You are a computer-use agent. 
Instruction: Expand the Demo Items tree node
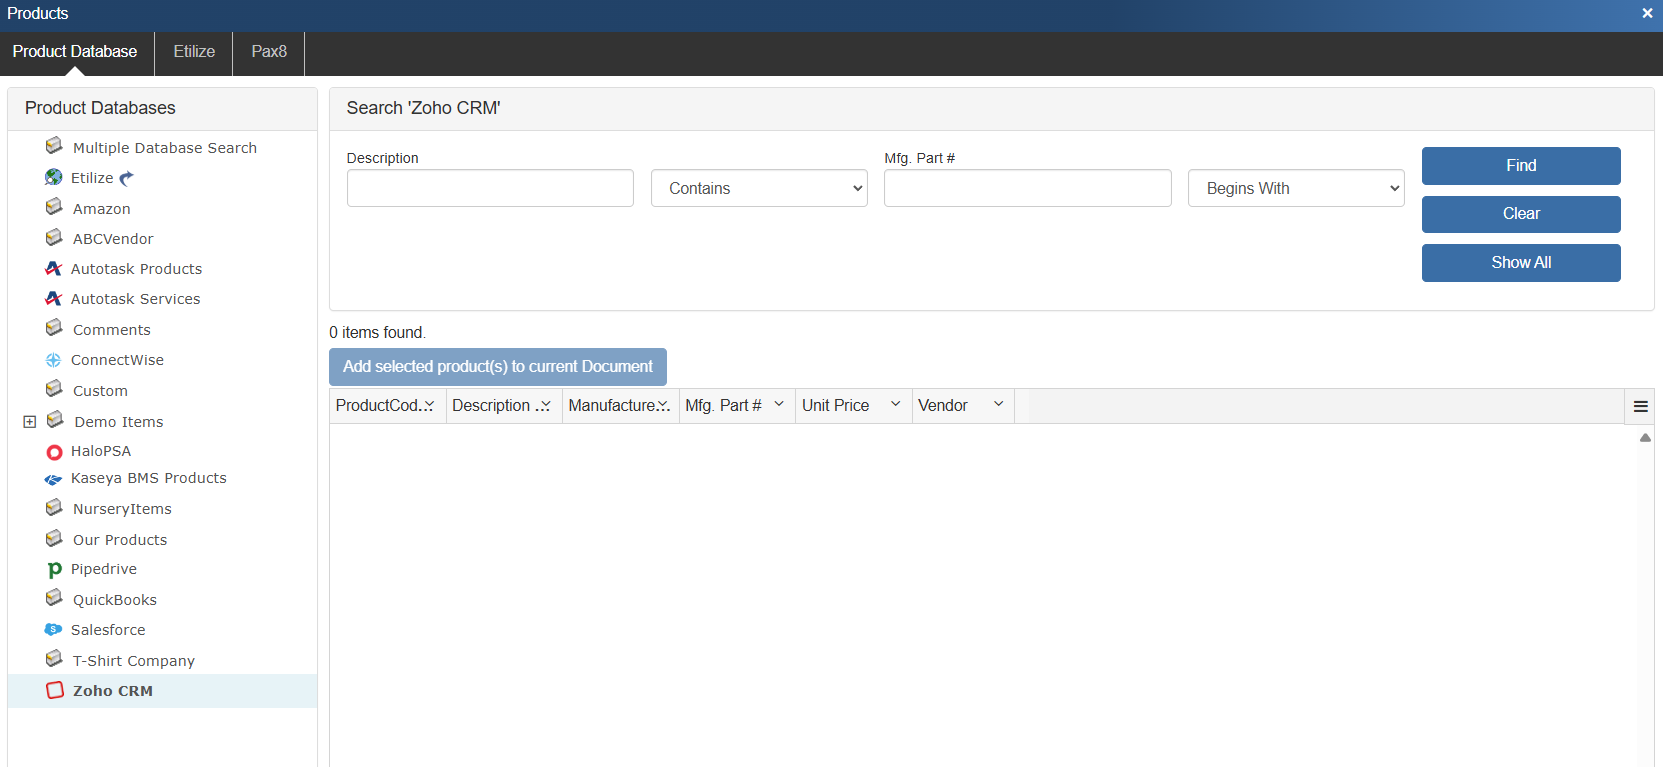click(x=30, y=422)
